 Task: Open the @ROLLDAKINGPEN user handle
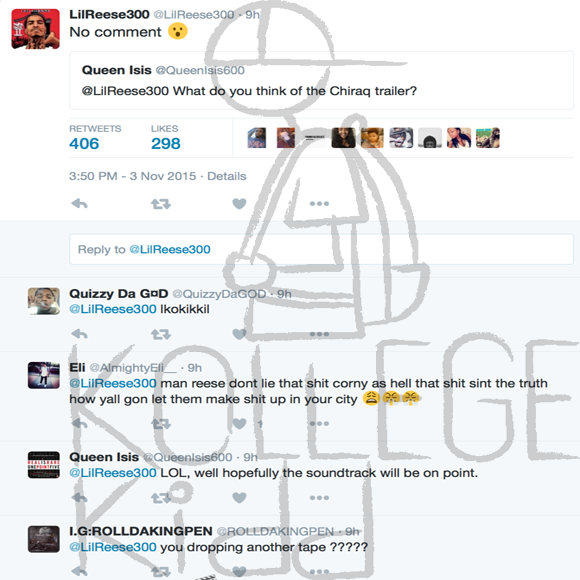point(275,532)
